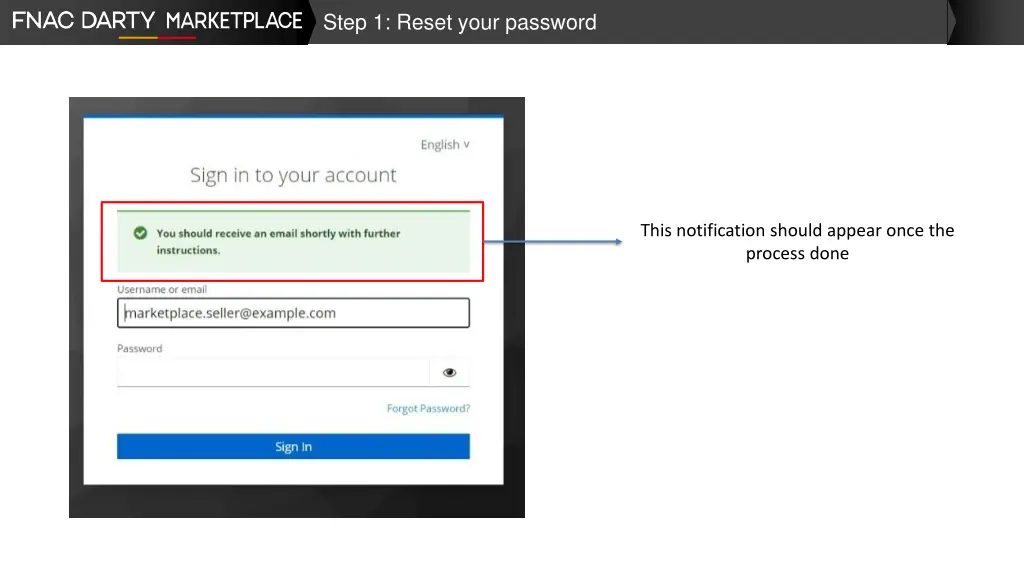
Task: Open the Forgot Password? link
Action: pyautogui.click(x=428, y=409)
